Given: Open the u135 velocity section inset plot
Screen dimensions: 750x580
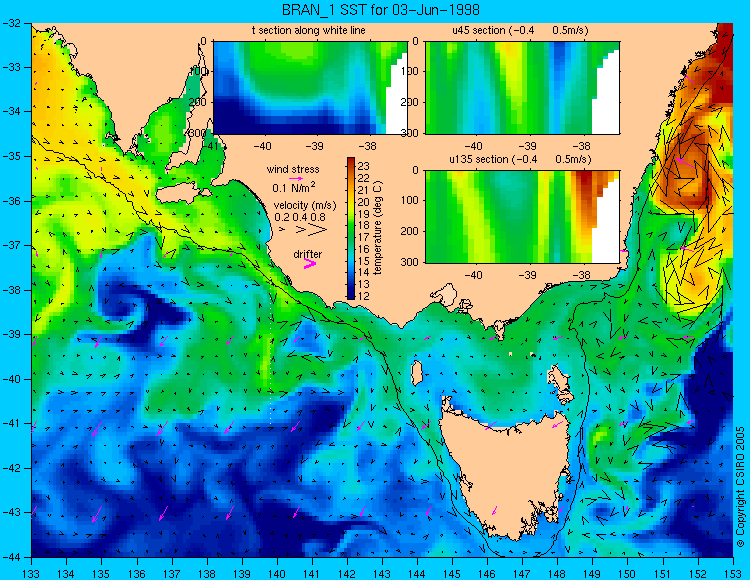Looking at the screenshot, I should tap(522, 217).
